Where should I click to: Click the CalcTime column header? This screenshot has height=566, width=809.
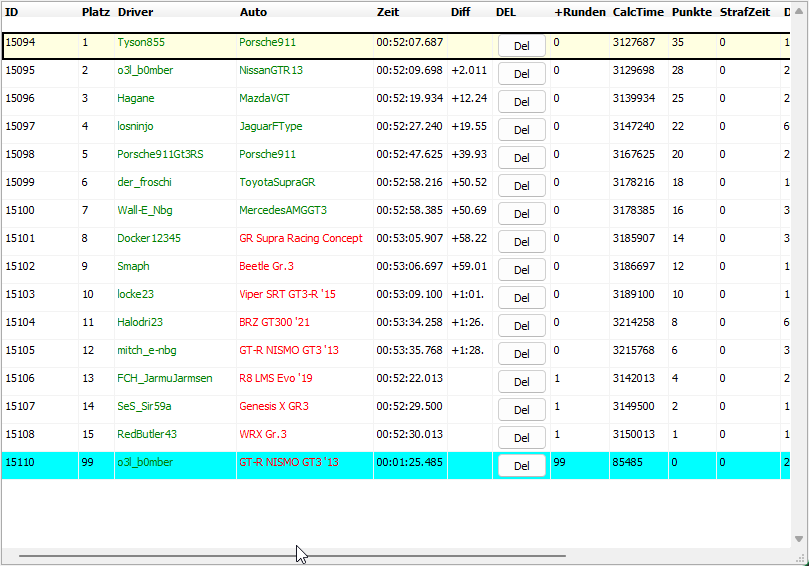637,12
